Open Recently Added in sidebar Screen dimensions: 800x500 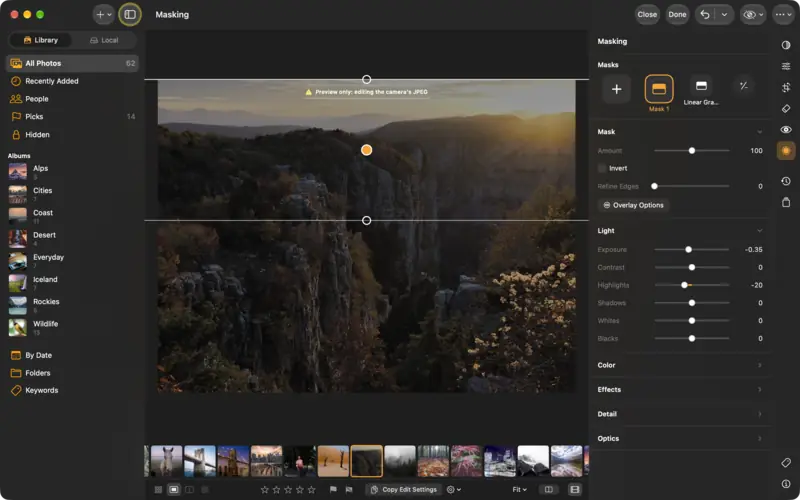[x=72, y=81]
